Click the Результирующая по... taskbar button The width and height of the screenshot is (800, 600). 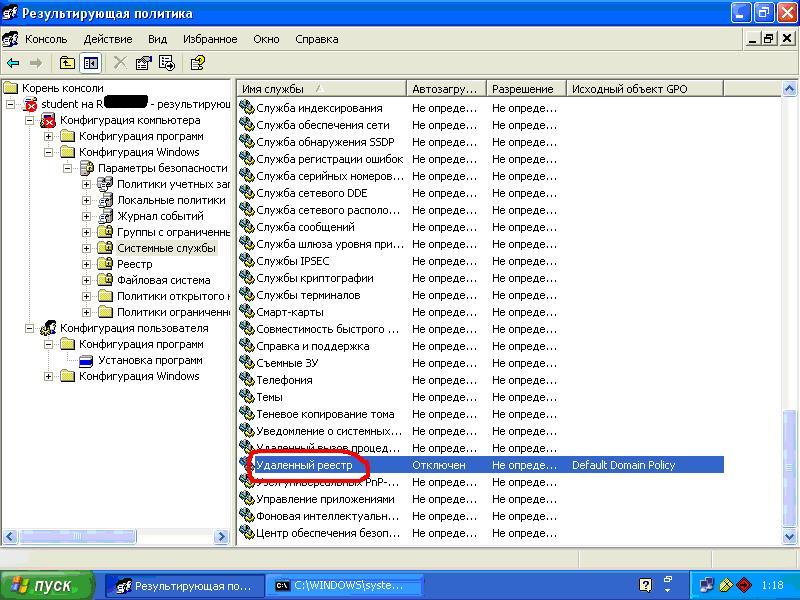pyautogui.click(x=185, y=585)
